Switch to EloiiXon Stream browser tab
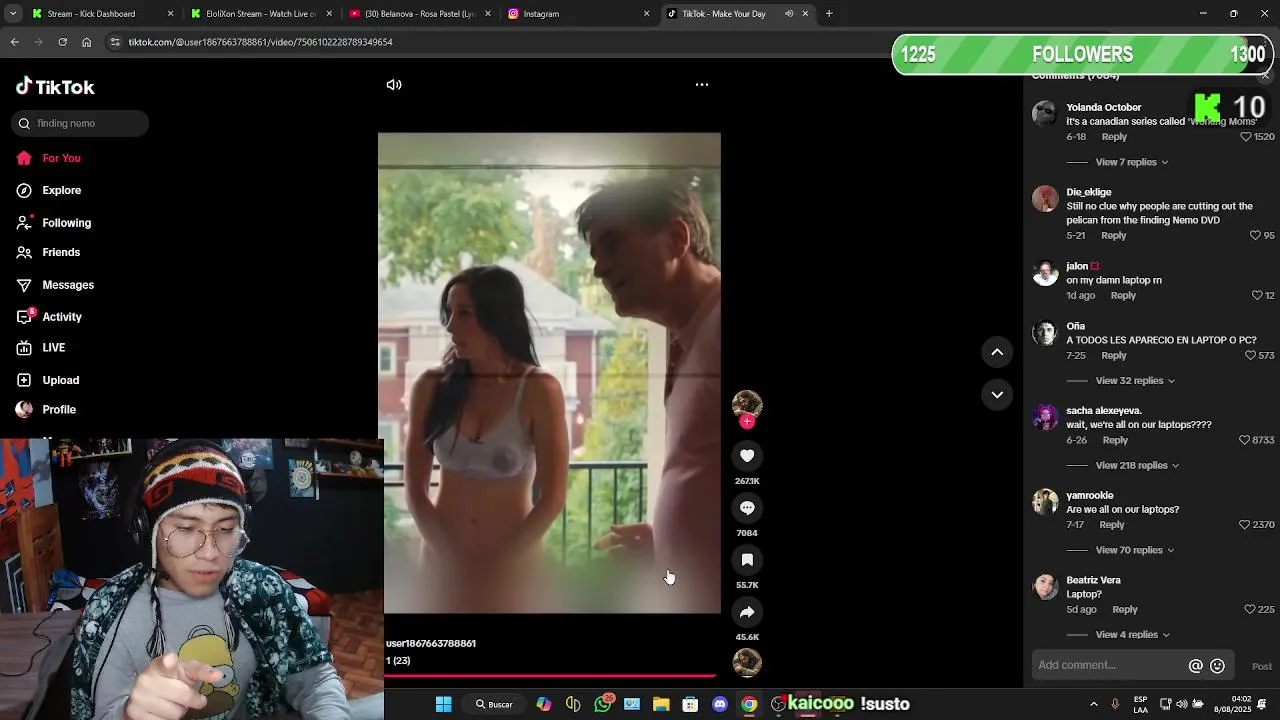Image resolution: width=1280 pixels, height=720 pixels. click(260, 14)
